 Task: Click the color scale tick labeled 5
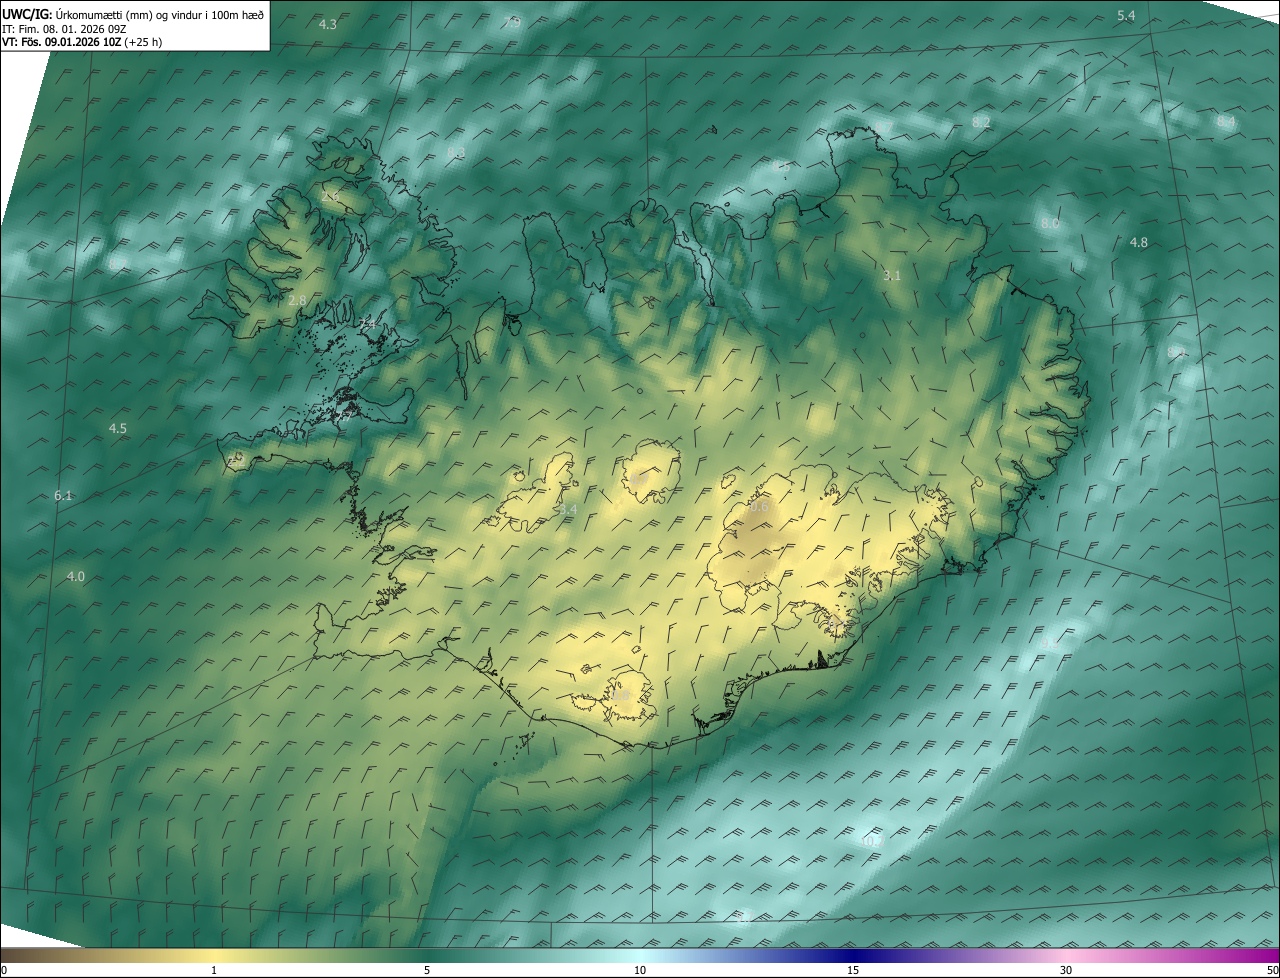tap(427, 970)
